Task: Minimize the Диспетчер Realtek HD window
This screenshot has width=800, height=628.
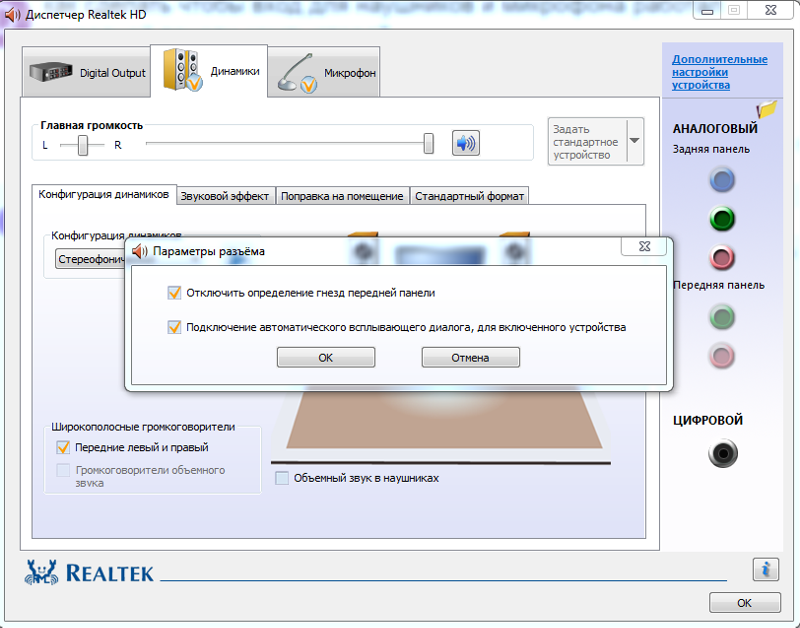Action: pos(707,11)
